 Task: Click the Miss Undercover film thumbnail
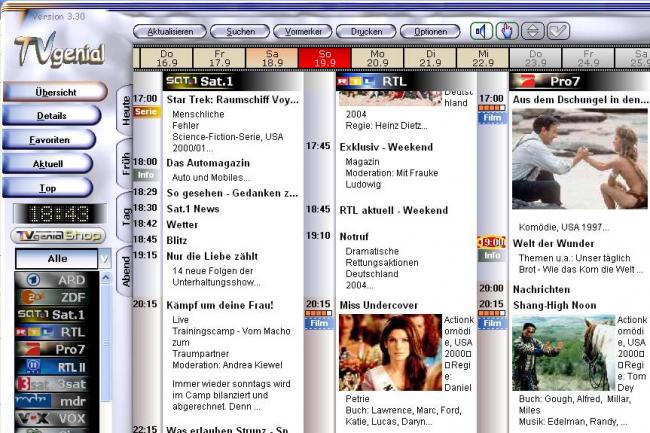click(390, 352)
